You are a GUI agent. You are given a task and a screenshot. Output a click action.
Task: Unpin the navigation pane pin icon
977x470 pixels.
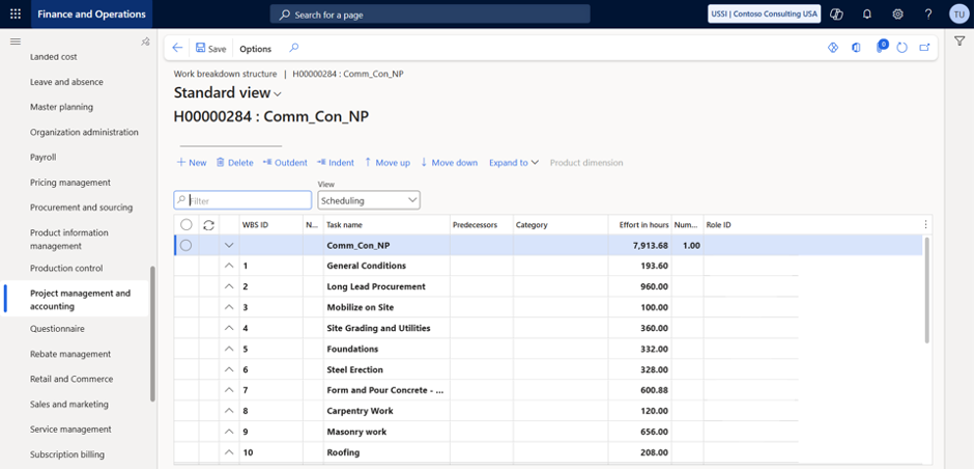pyautogui.click(x=145, y=42)
